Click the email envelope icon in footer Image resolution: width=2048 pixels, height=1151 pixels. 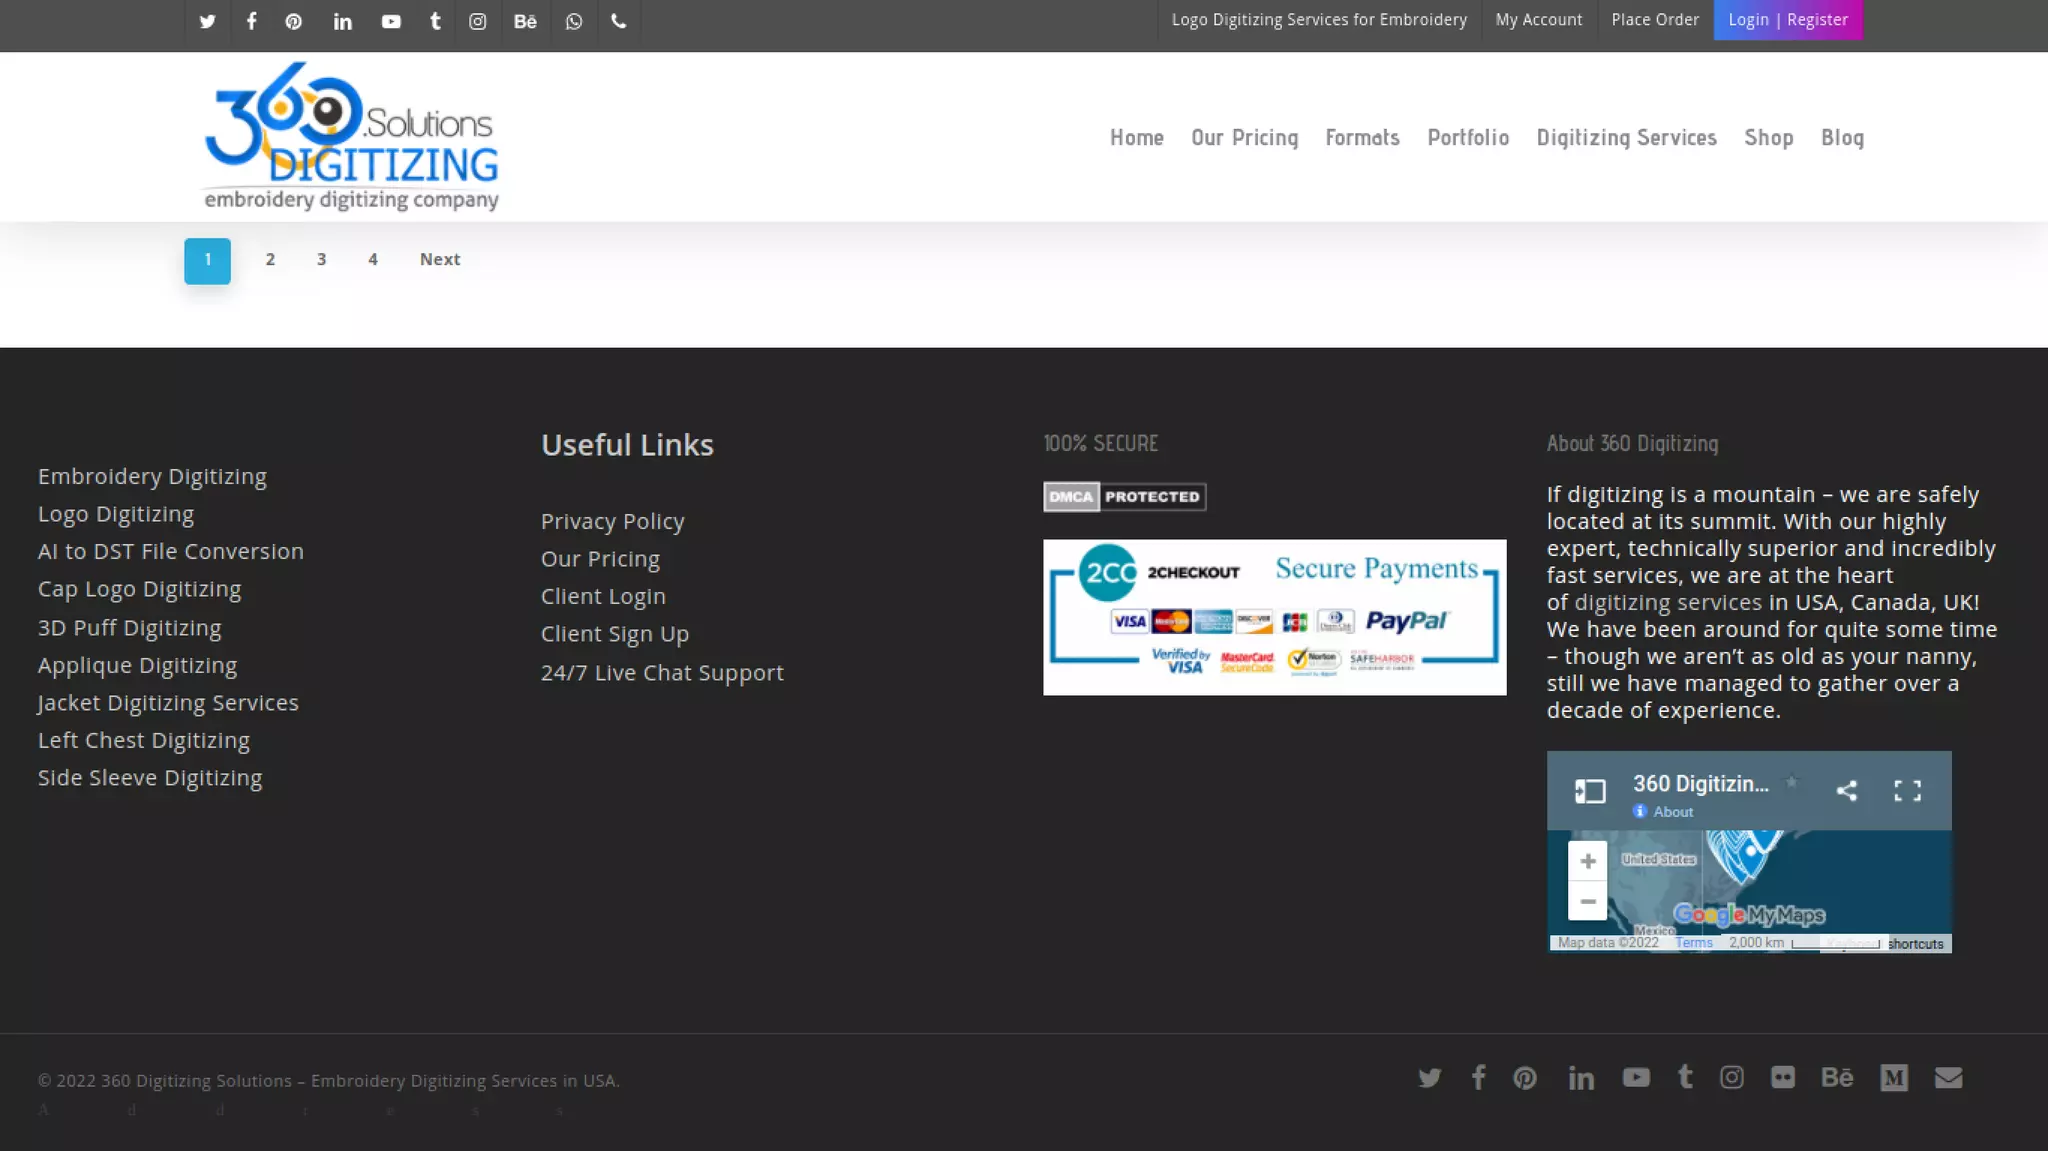click(x=1948, y=1077)
